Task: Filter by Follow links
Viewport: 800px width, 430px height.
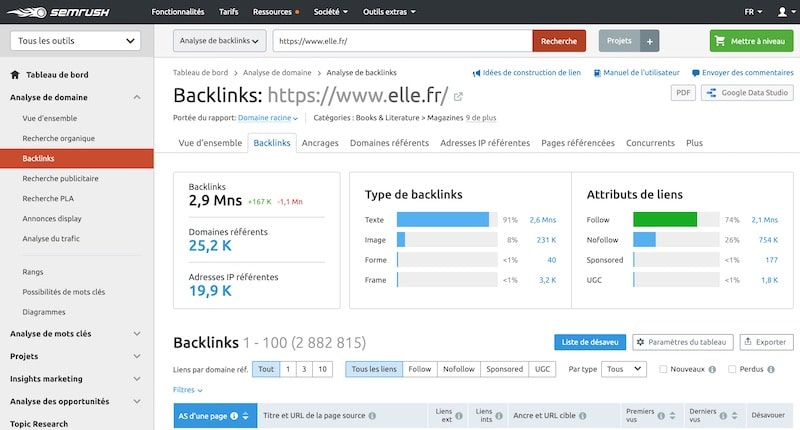Action: pos(420,369)
